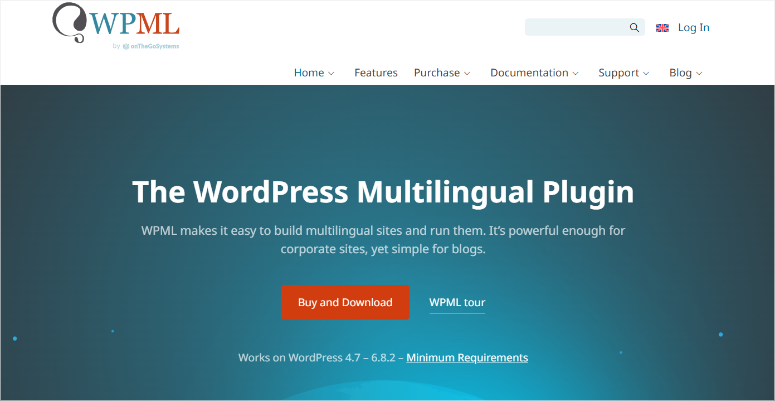Click the Buy and Download button
The image size is (775, 401).
345,302
